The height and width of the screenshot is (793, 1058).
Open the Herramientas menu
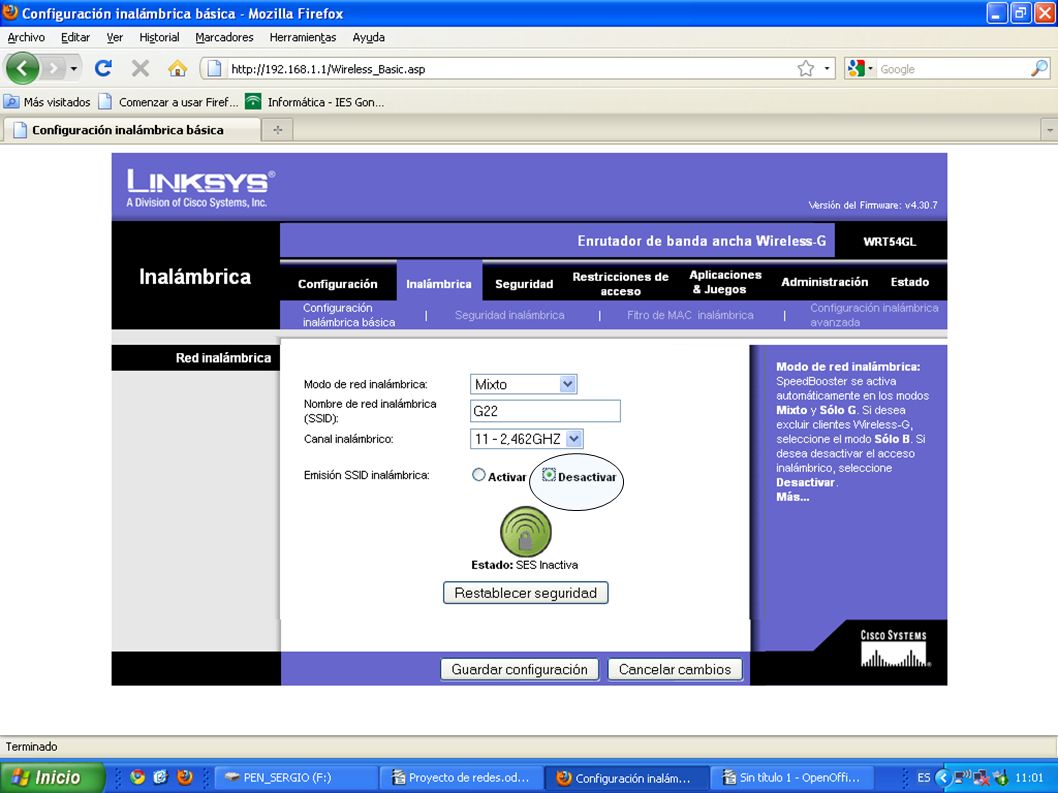click(x=302, y=37)
